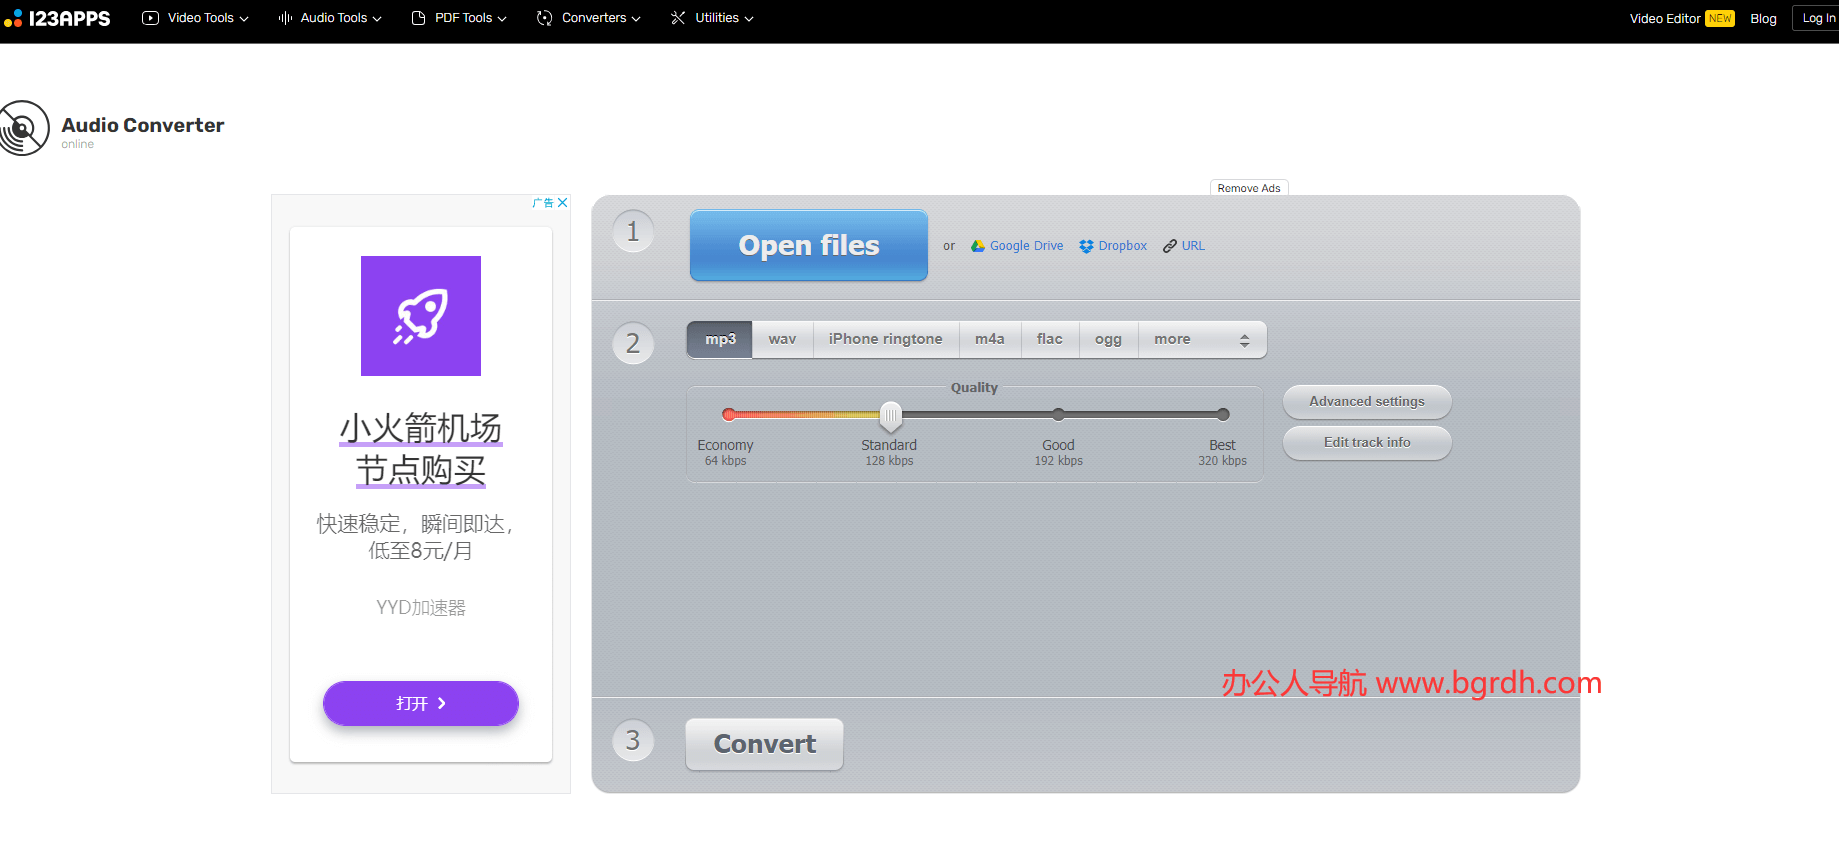Open the Blog link
Viewport: 1839px width, 842px height.
click(1764, 18)
